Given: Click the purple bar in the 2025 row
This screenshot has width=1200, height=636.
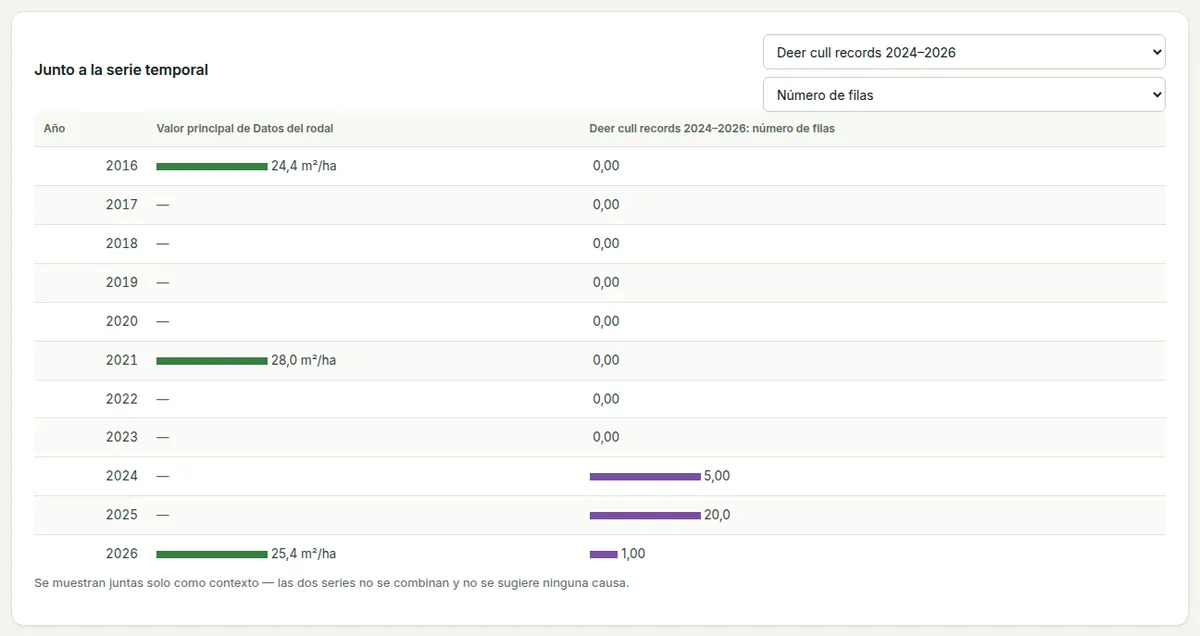Looking at the screenshot, I should click(645, 516).
